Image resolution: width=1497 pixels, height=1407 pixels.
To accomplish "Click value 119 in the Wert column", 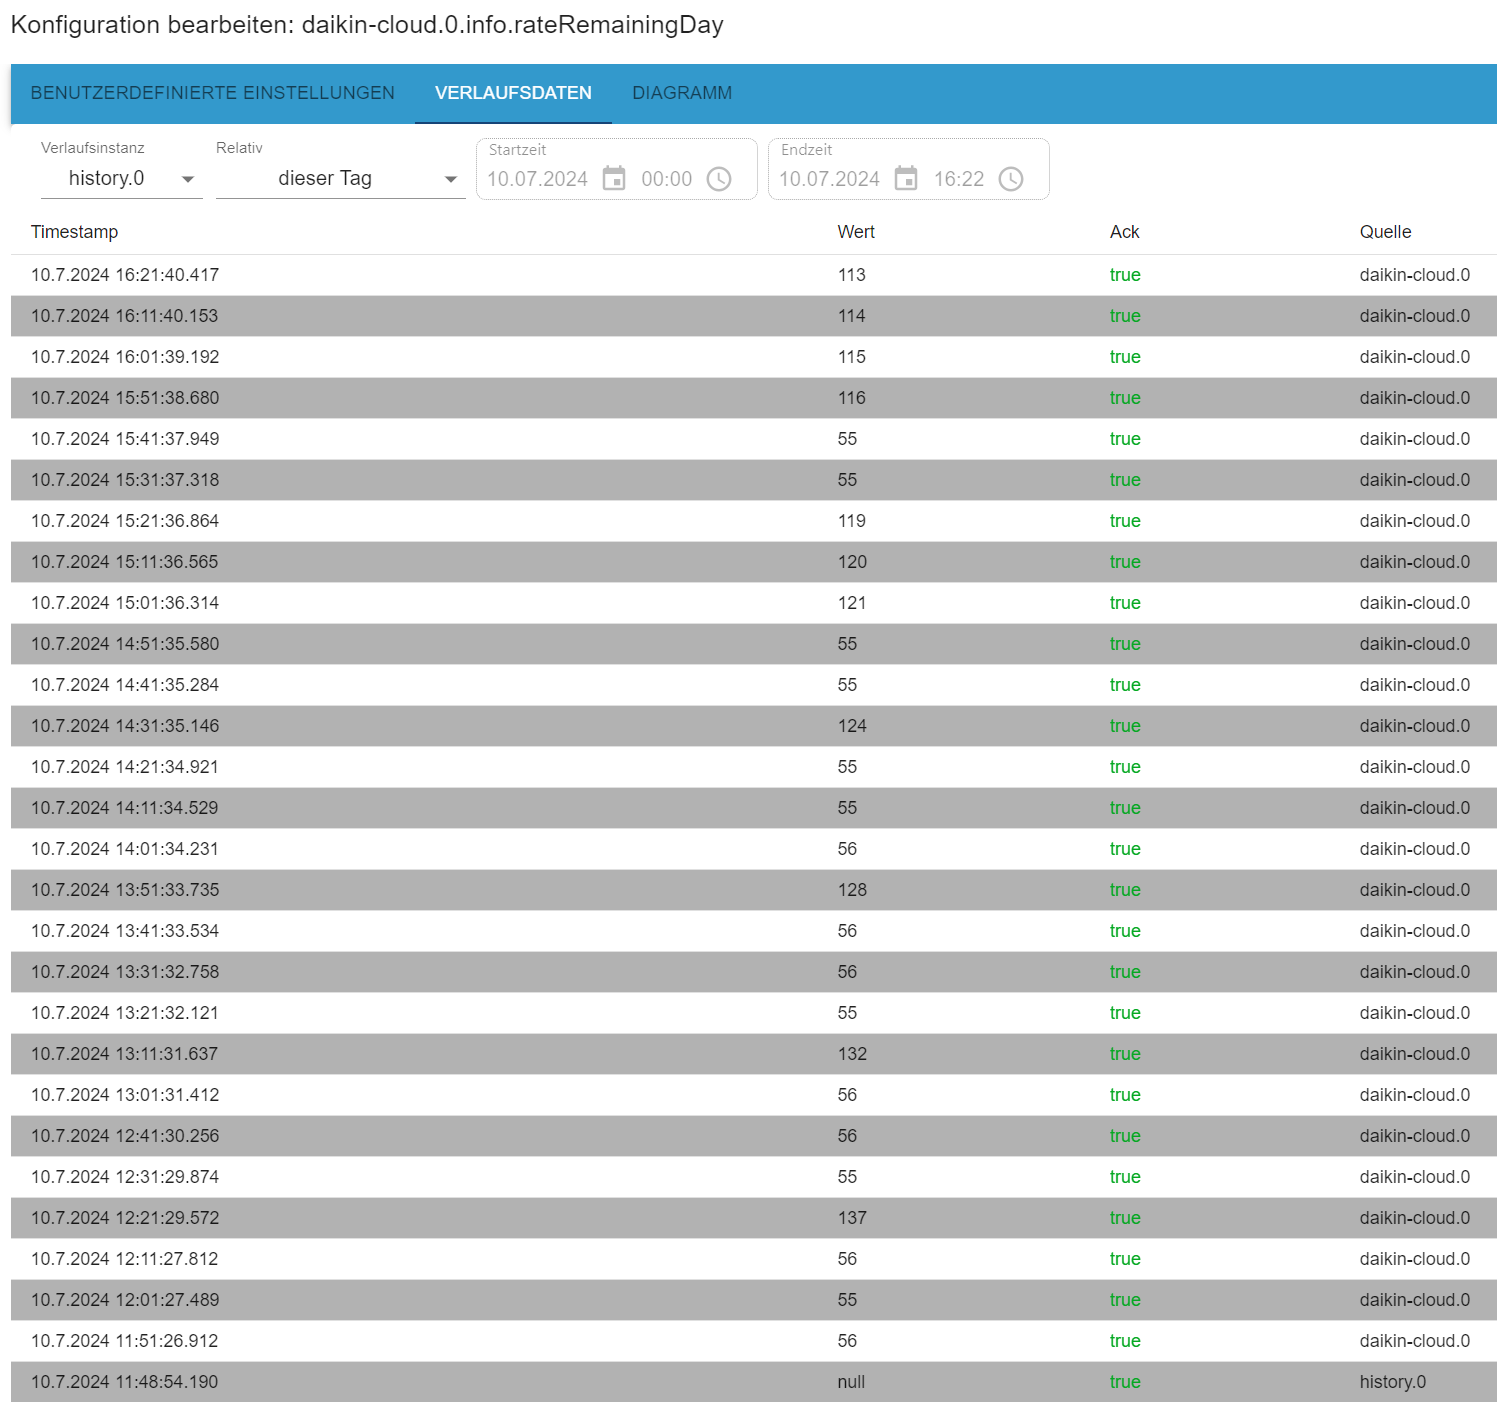I will 852,521.
